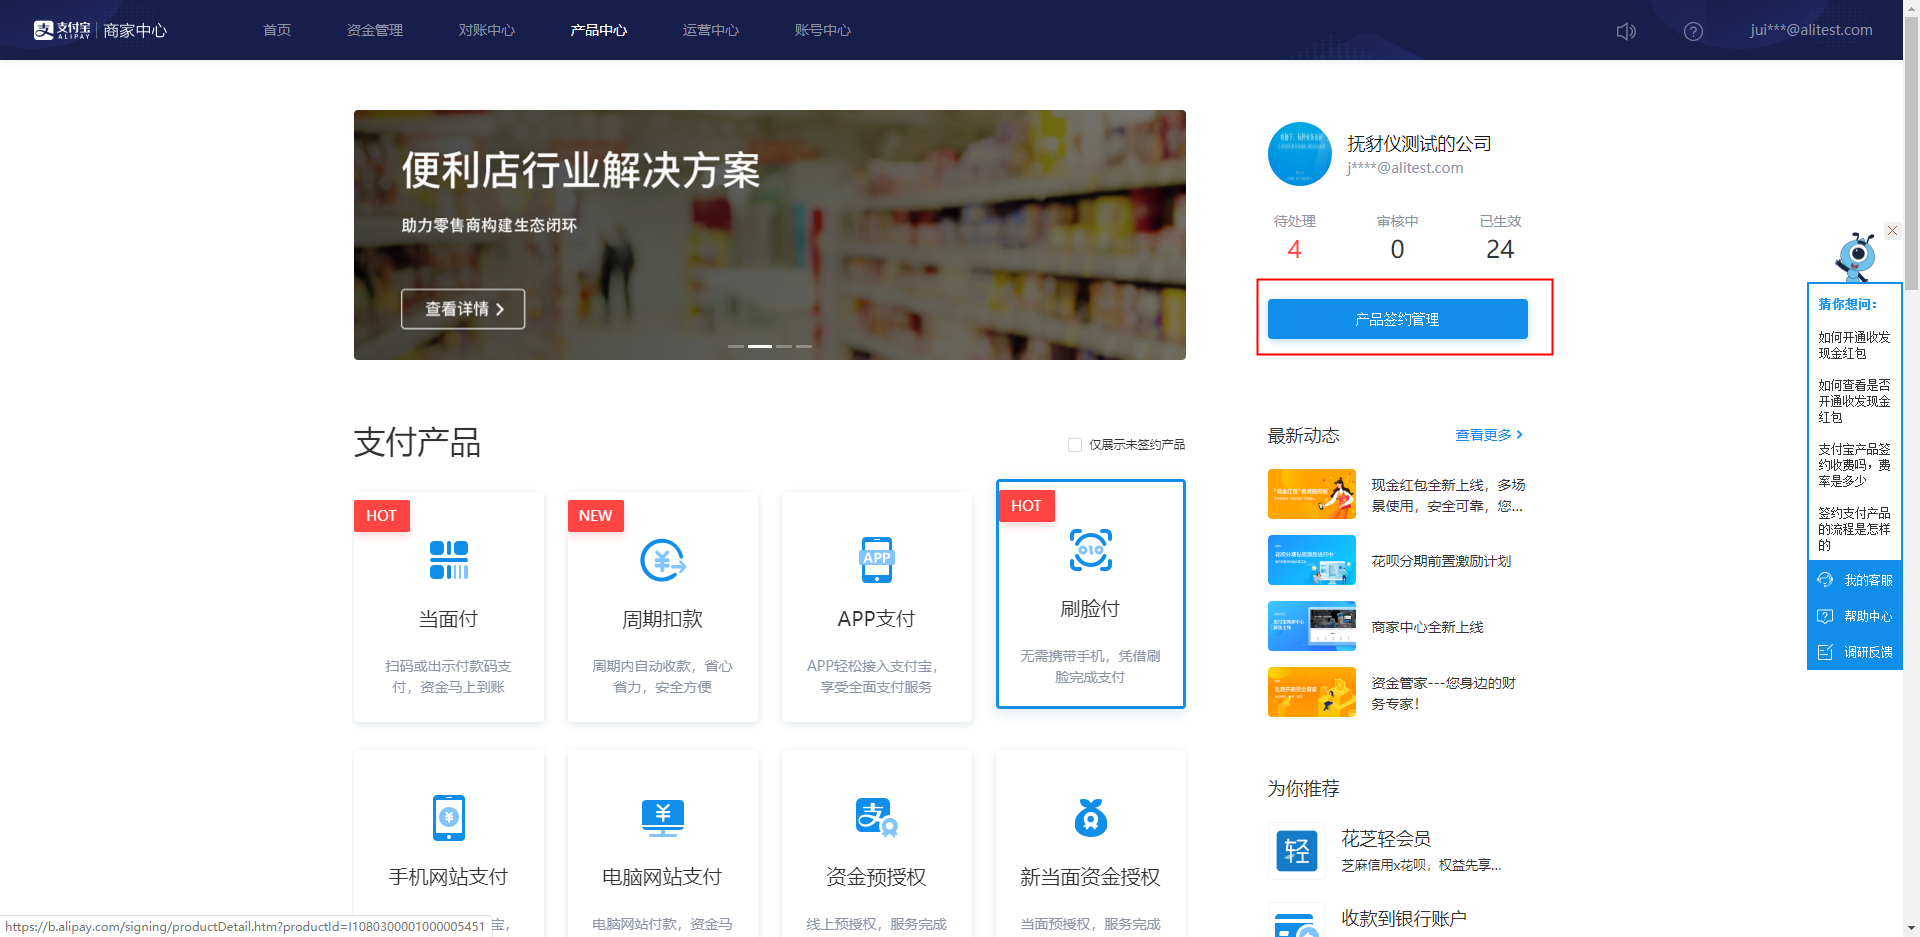
Task: Open the 查看更多 link
Action: (x=1489, y=435)
